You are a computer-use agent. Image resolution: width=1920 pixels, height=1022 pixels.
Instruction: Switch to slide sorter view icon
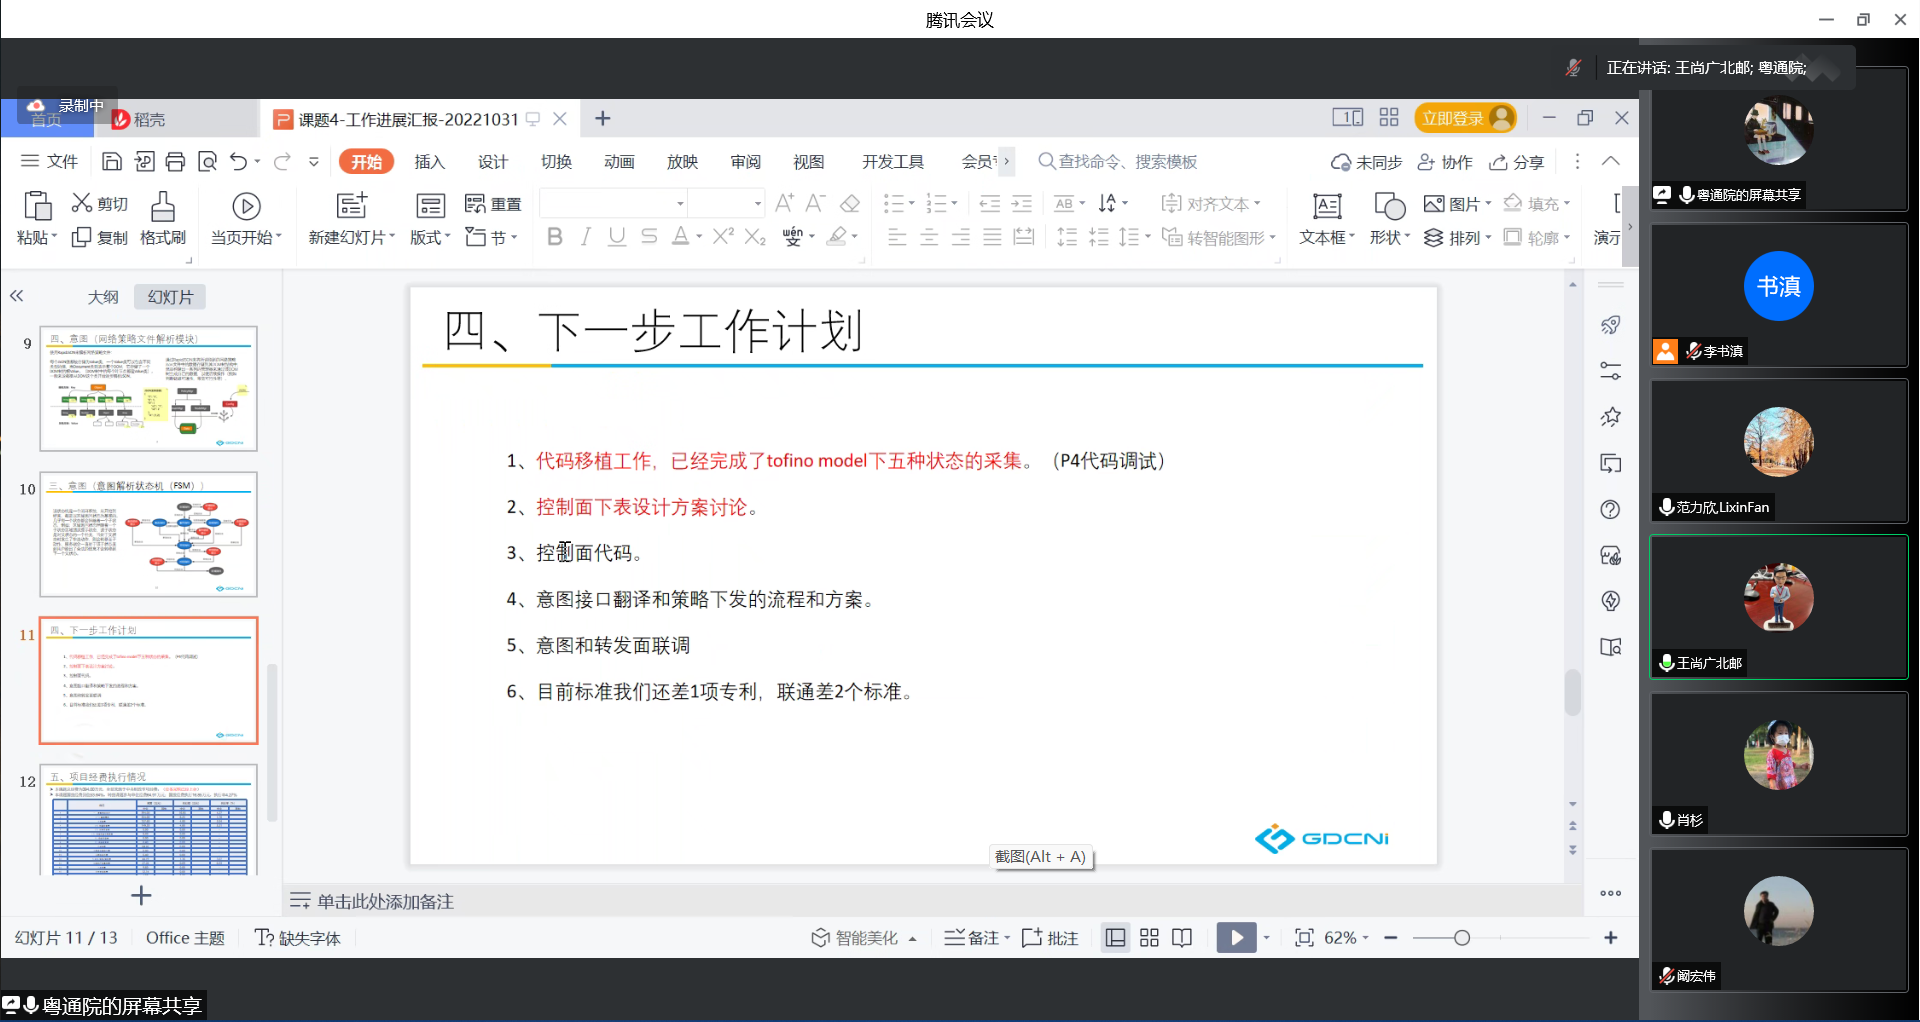[1149, 937]
